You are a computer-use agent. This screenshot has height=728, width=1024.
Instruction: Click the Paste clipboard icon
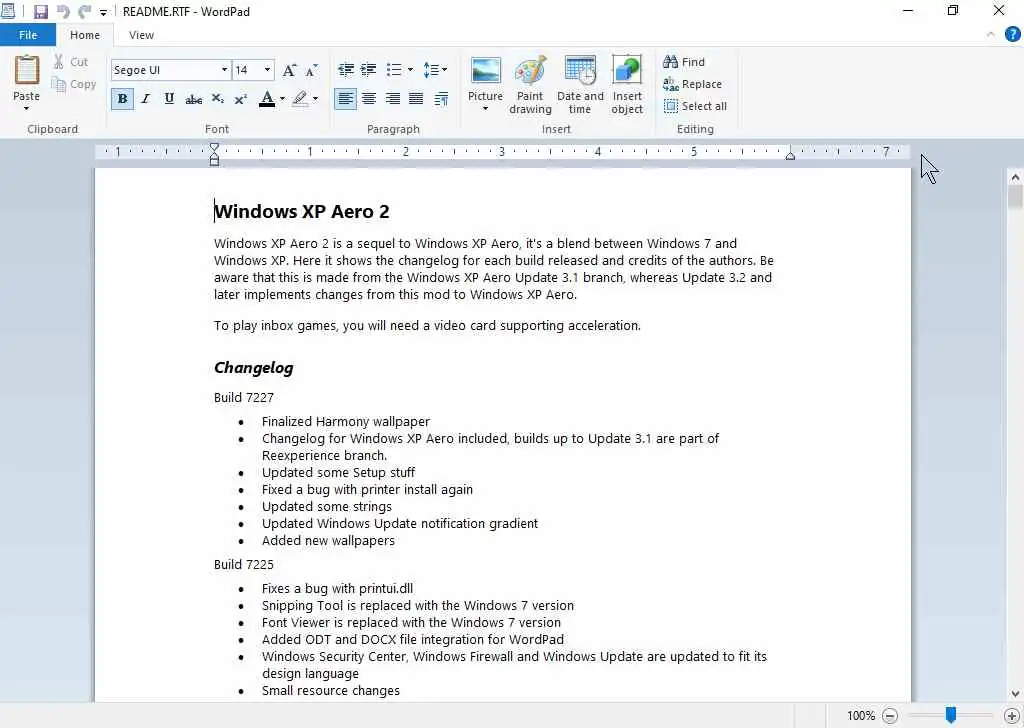27,70
